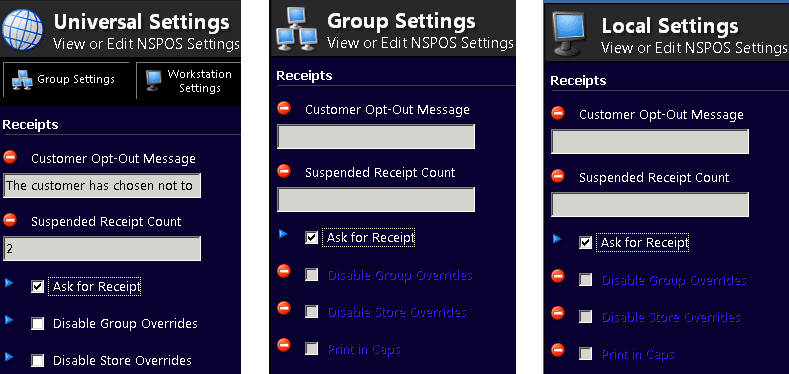
Task: Click red icon beside Print in Caps in Group Settings
Action: (x=284, y=345)
